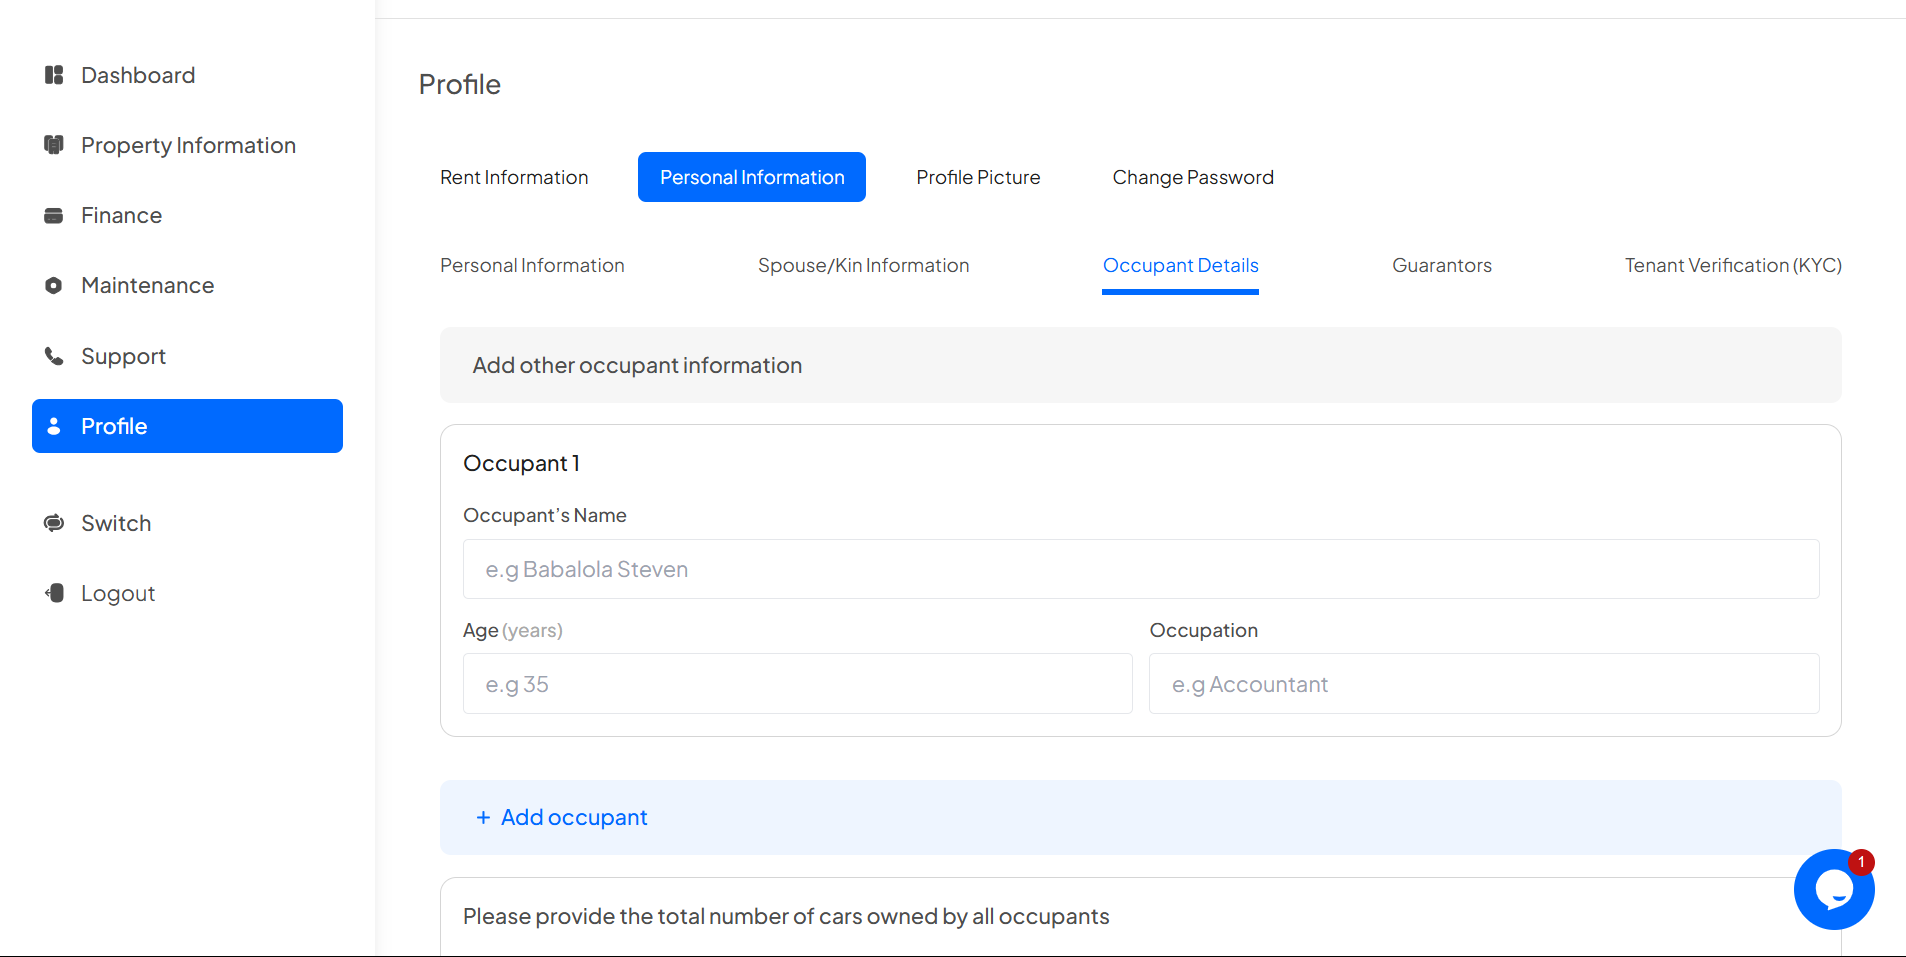The width and height of the screenshot is (1906, 957).
Task: Select the Spouse/Kin Information sub-tab
Action: click(863, 265)
